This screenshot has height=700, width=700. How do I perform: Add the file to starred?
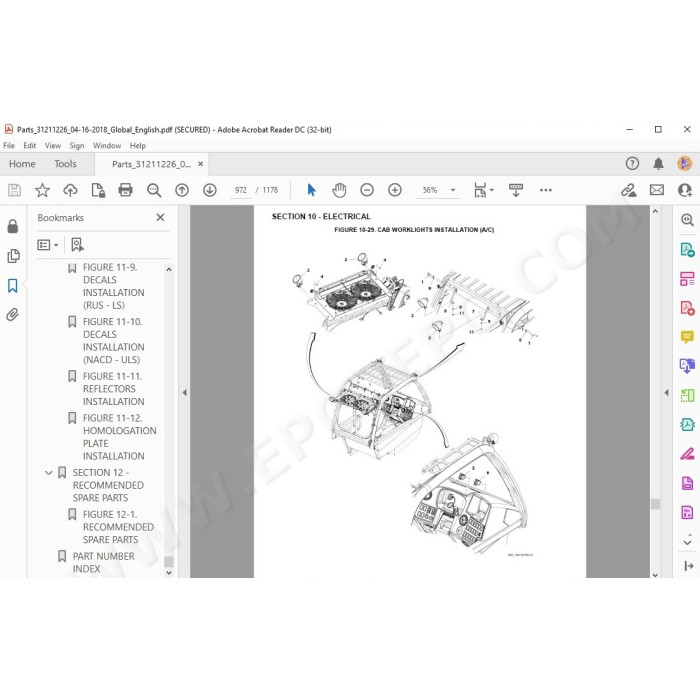coord(42,190)
